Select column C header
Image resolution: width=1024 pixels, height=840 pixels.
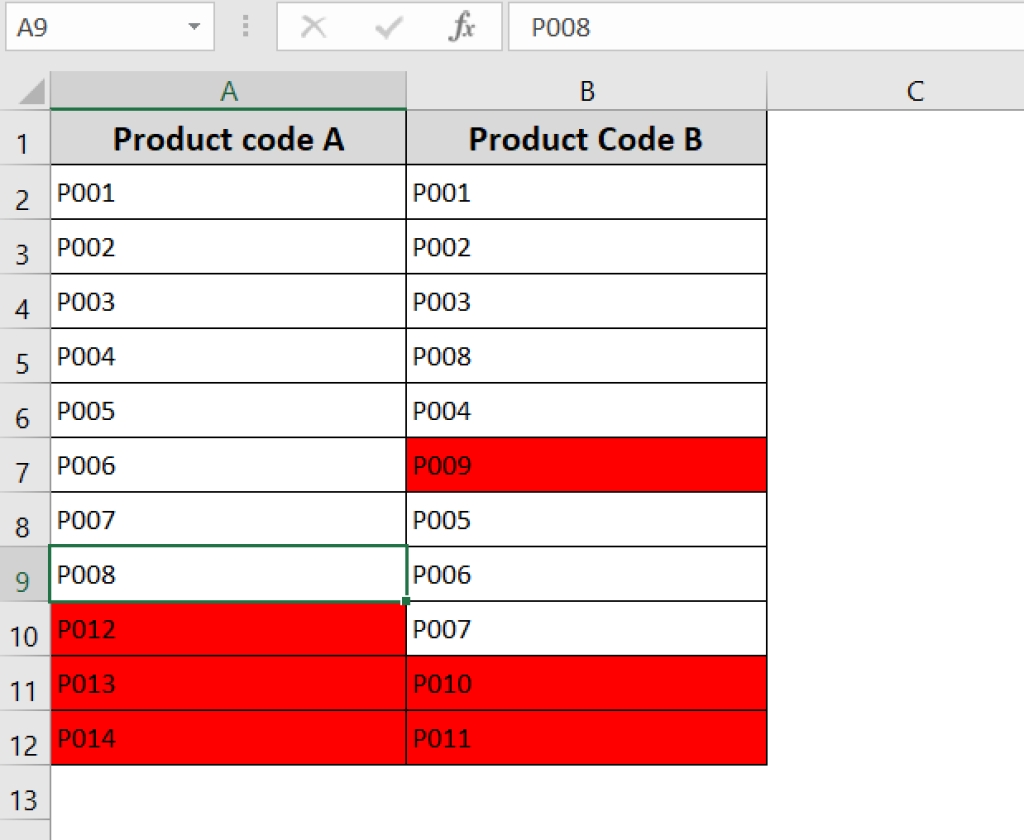pyautogui.click(x=915, y=91)
